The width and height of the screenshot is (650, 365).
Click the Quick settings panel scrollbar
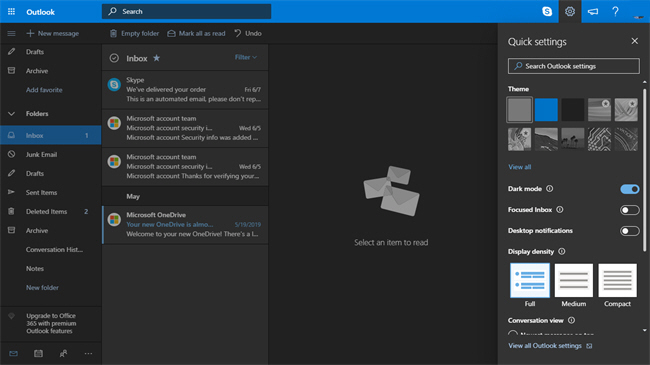point(644,170)
